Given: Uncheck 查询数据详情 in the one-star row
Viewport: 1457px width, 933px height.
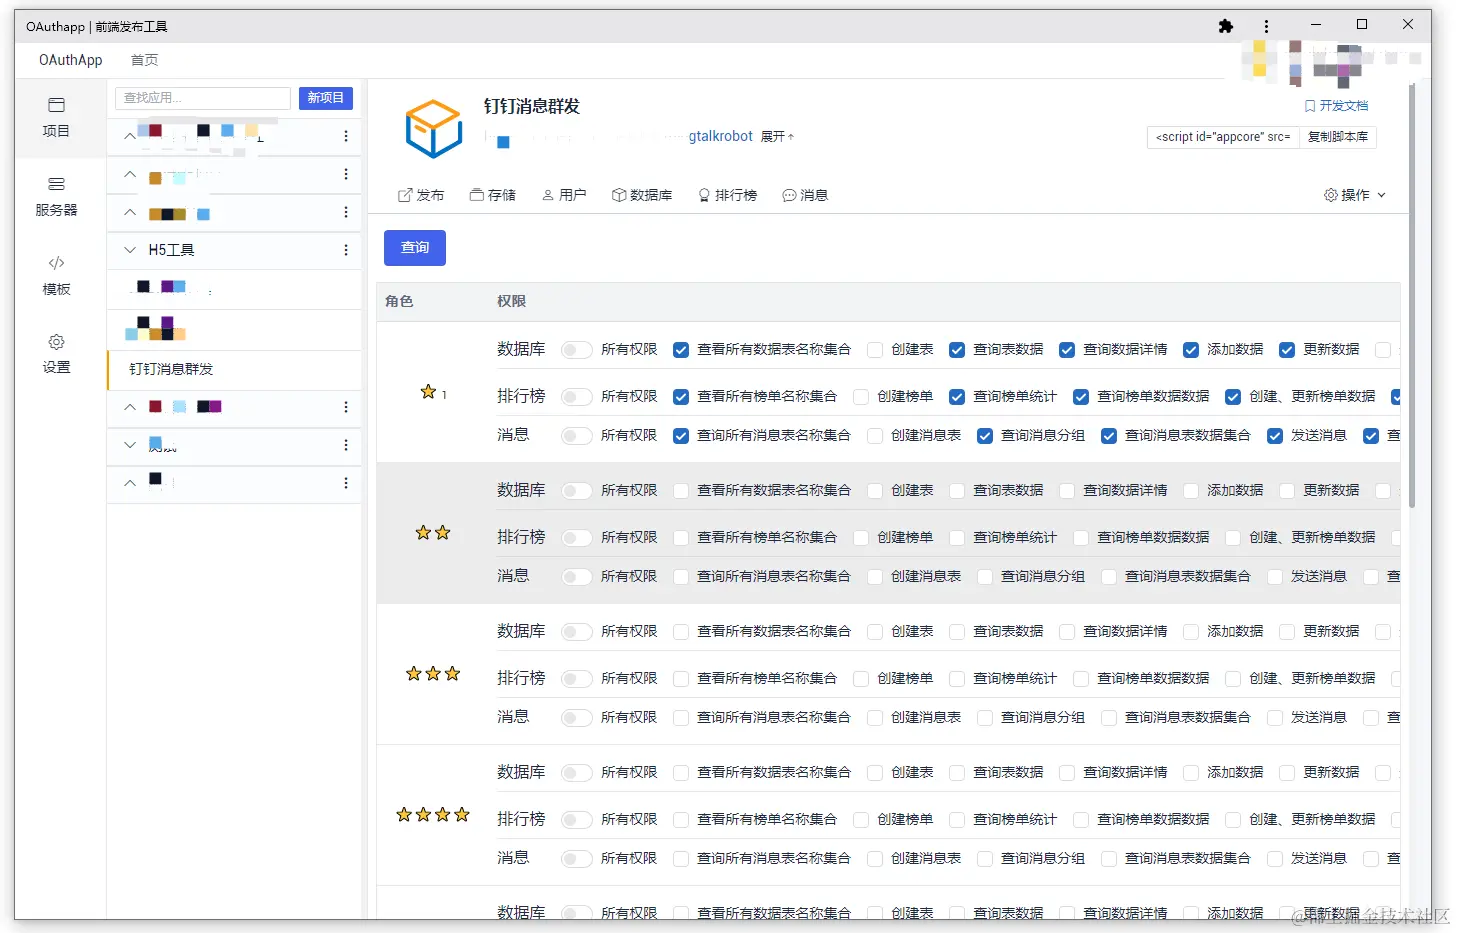Looking at the screenshot, I should click(x=1067, y=350).
